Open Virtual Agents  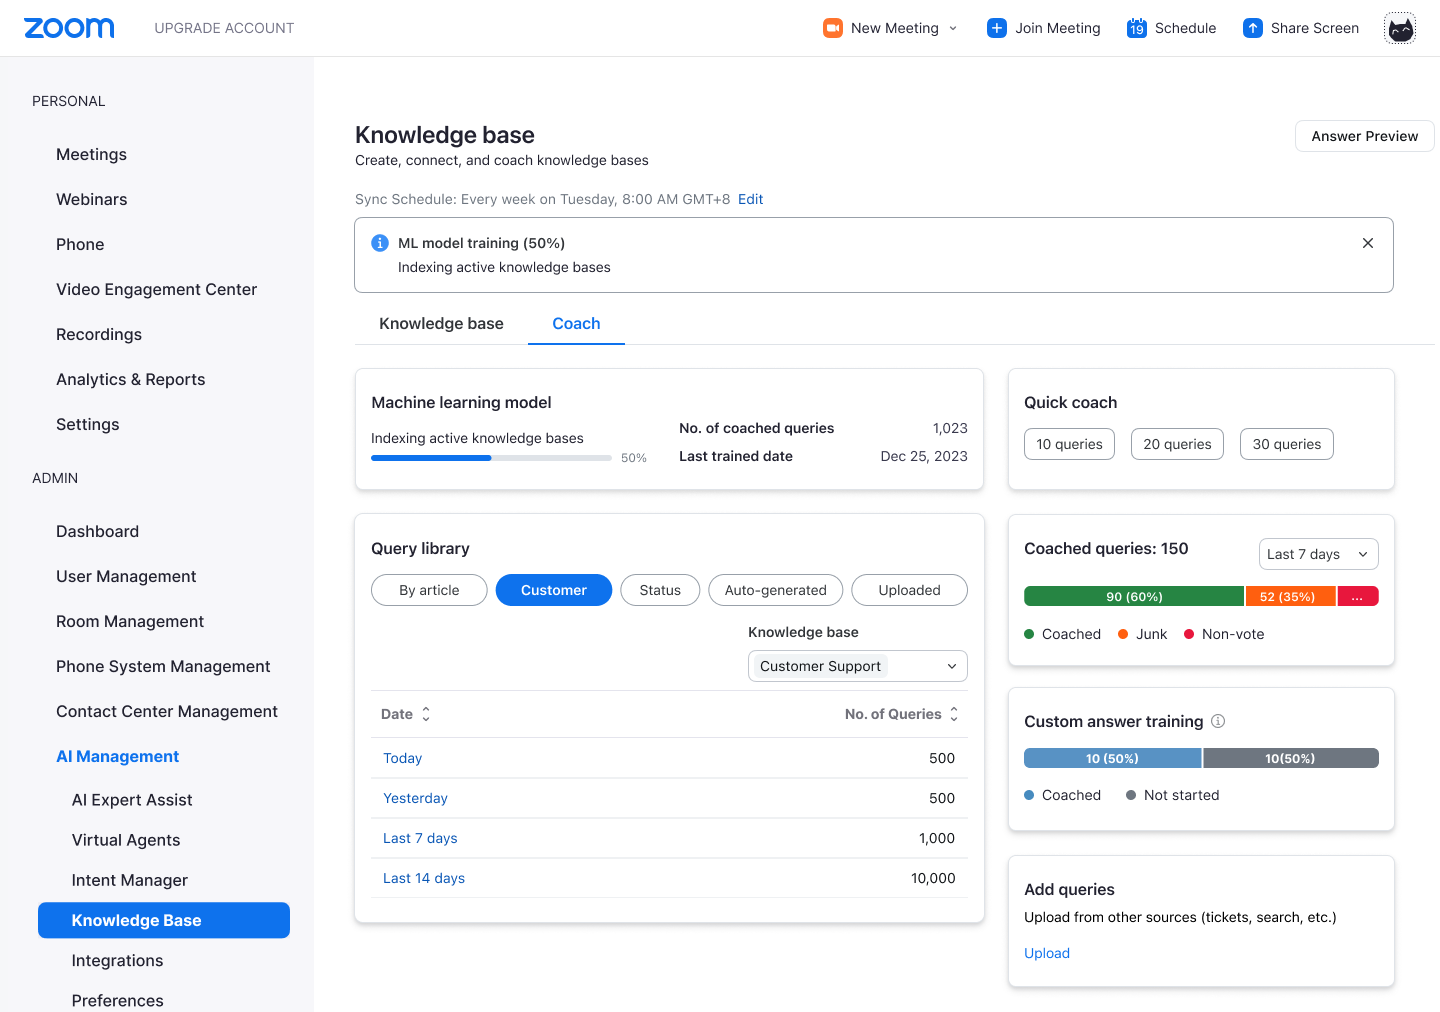coord(126,840)
